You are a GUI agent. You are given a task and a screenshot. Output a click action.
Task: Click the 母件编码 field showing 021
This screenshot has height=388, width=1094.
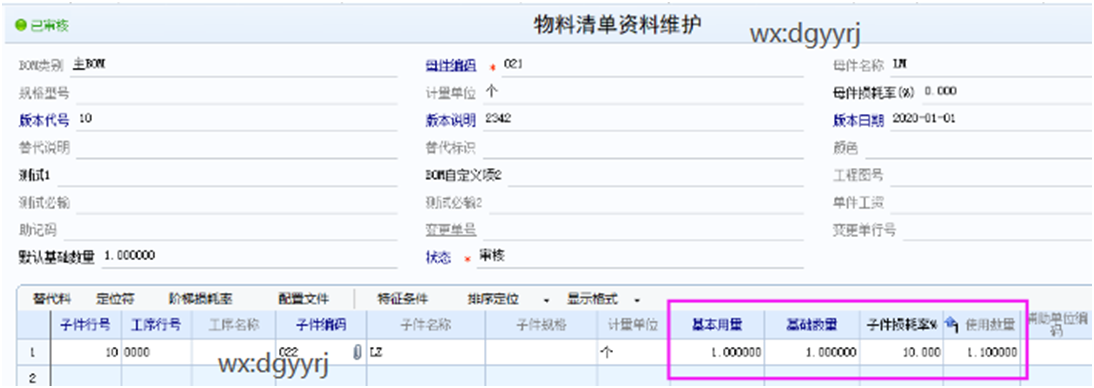pos(652,66)
